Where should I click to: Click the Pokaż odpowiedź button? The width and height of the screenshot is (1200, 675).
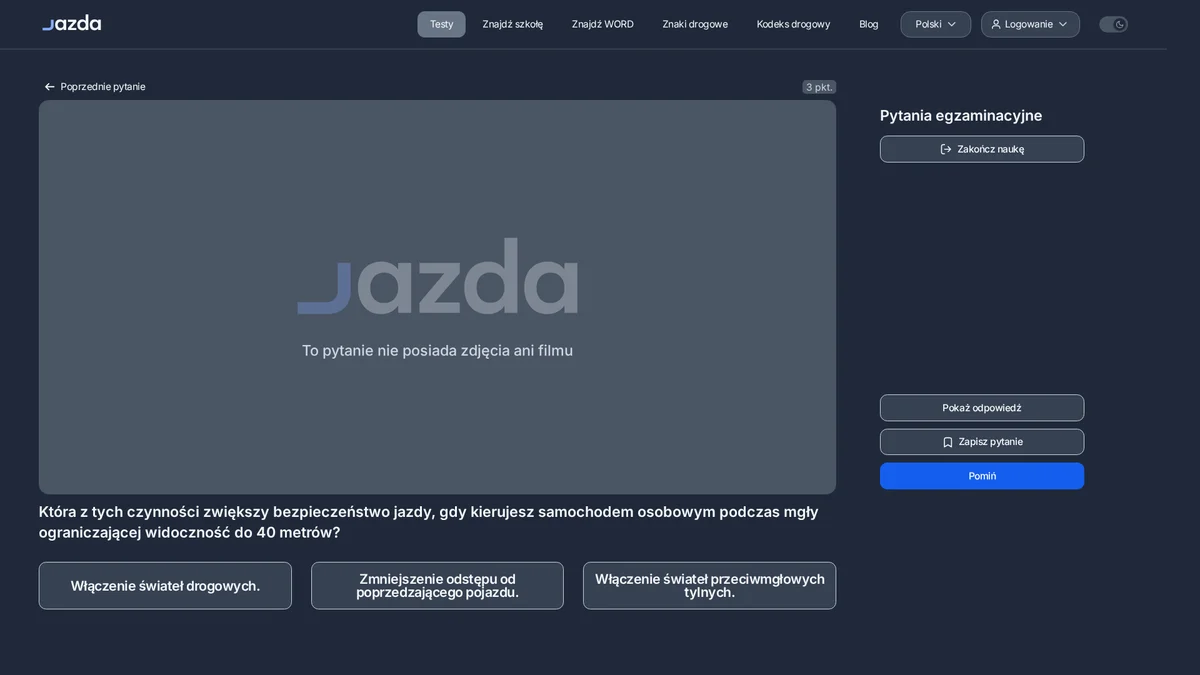pos(982,408)
